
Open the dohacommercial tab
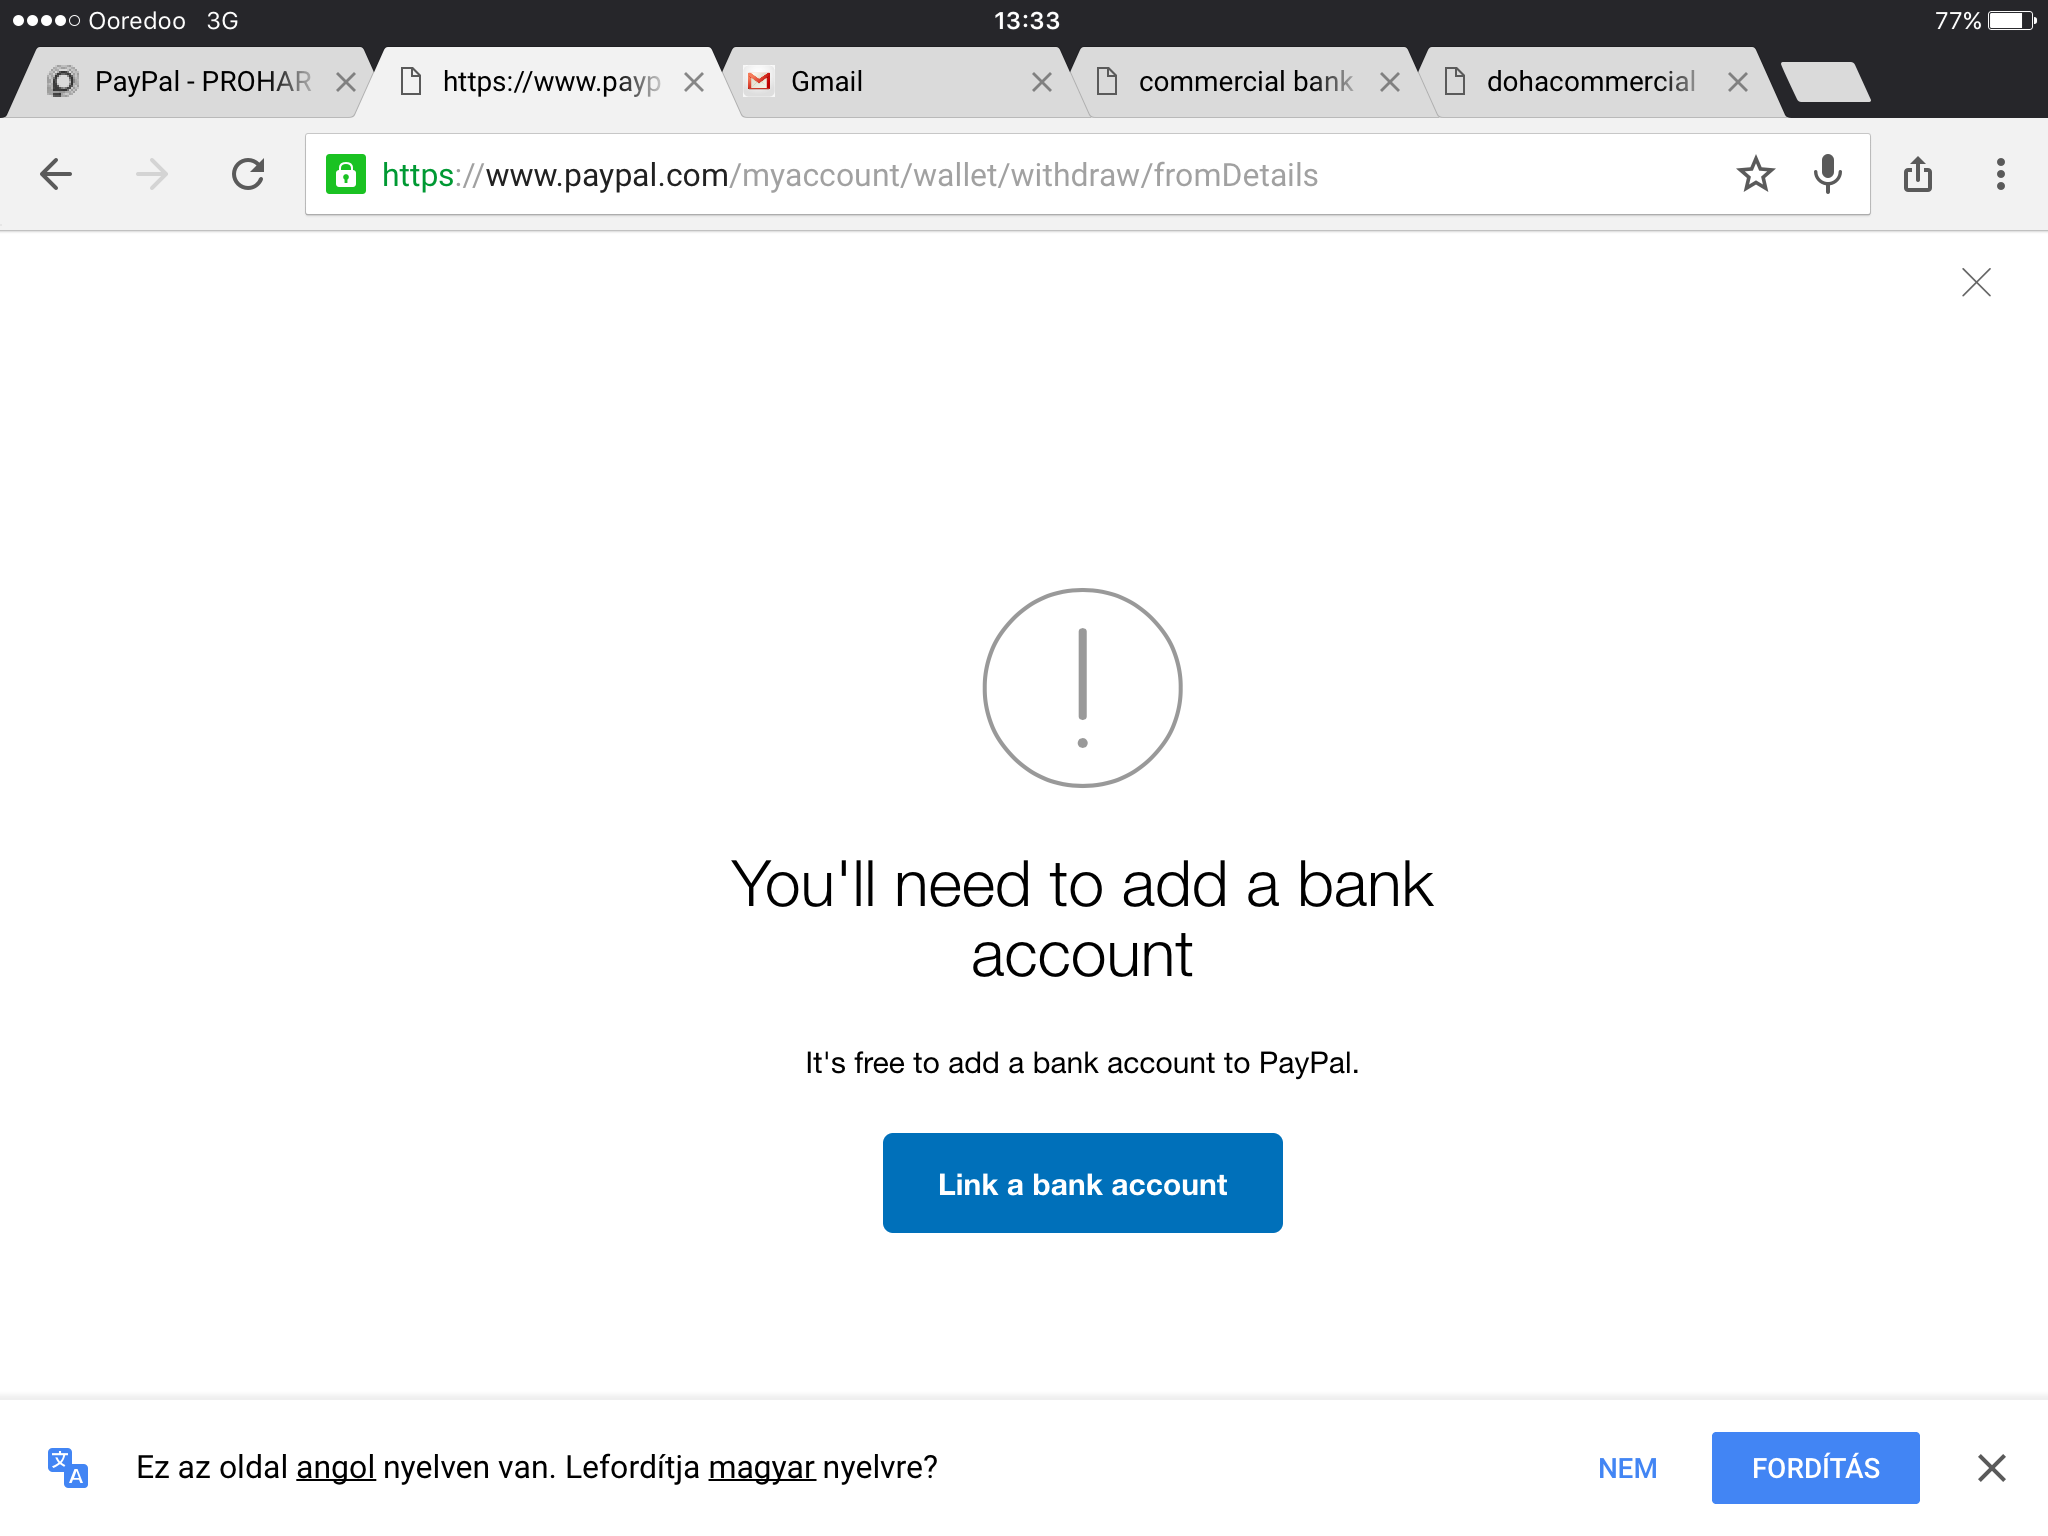(x=1590, y=82)
